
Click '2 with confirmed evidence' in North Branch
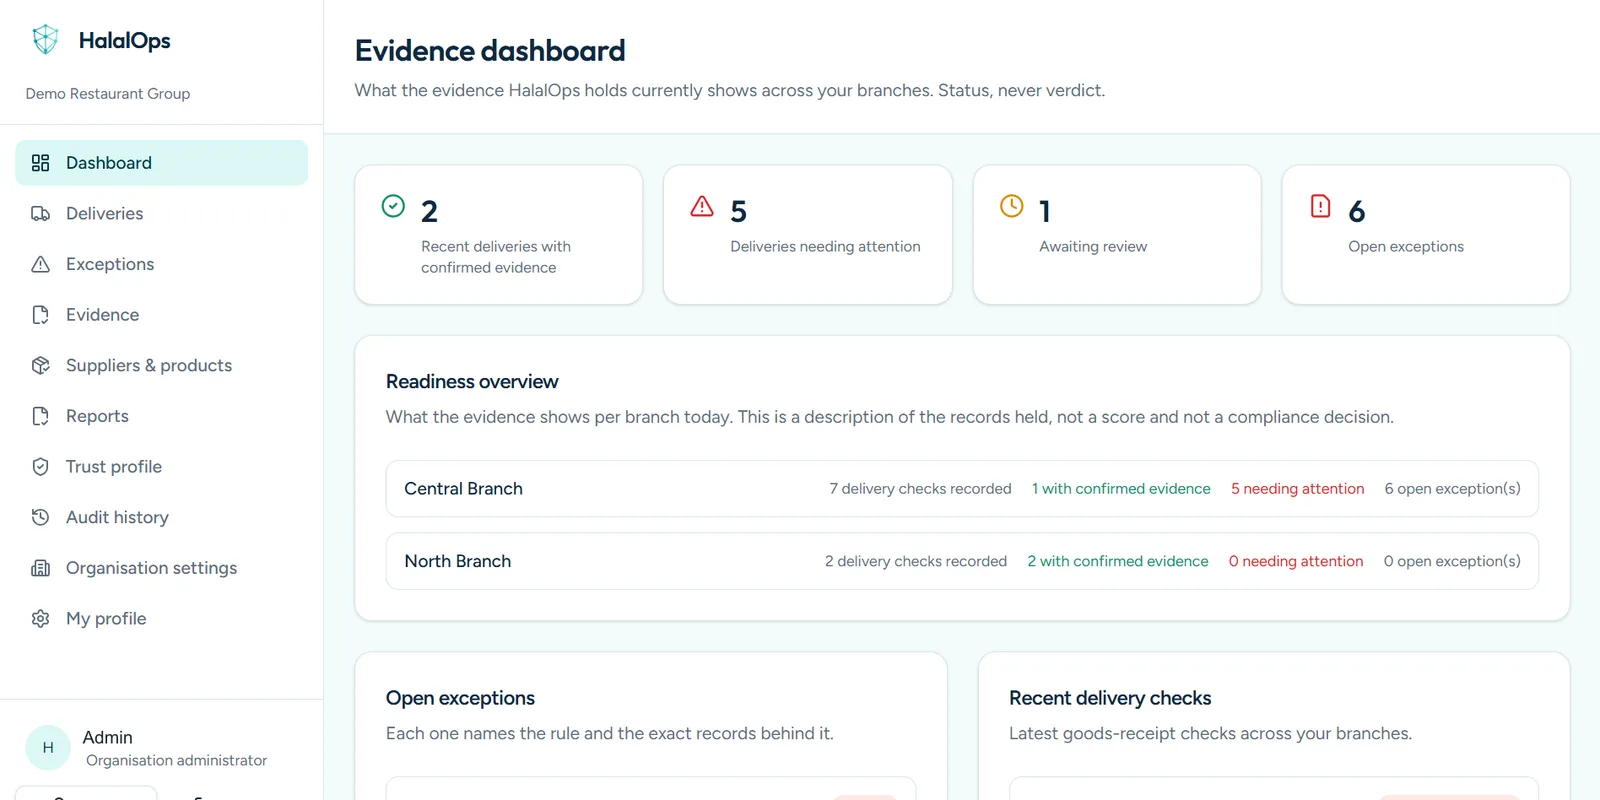point(1118,561)
